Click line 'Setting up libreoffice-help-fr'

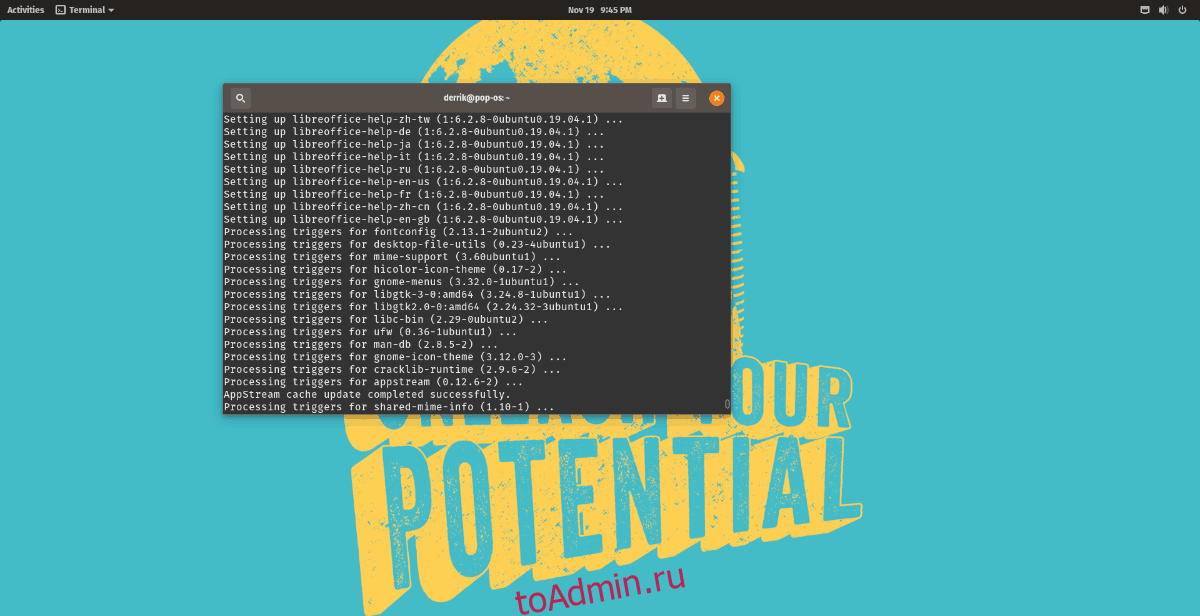414,194
